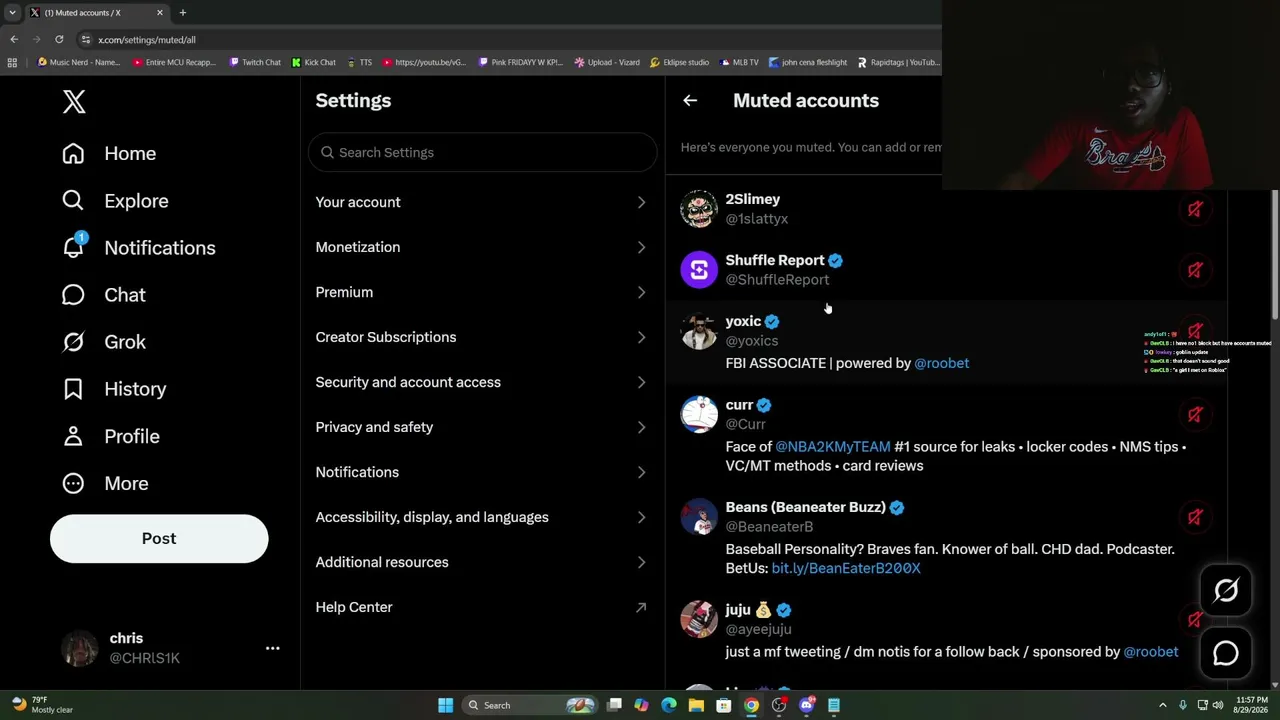Unmute the curr account
1280x720 pixels.
tap(1195, 414)
